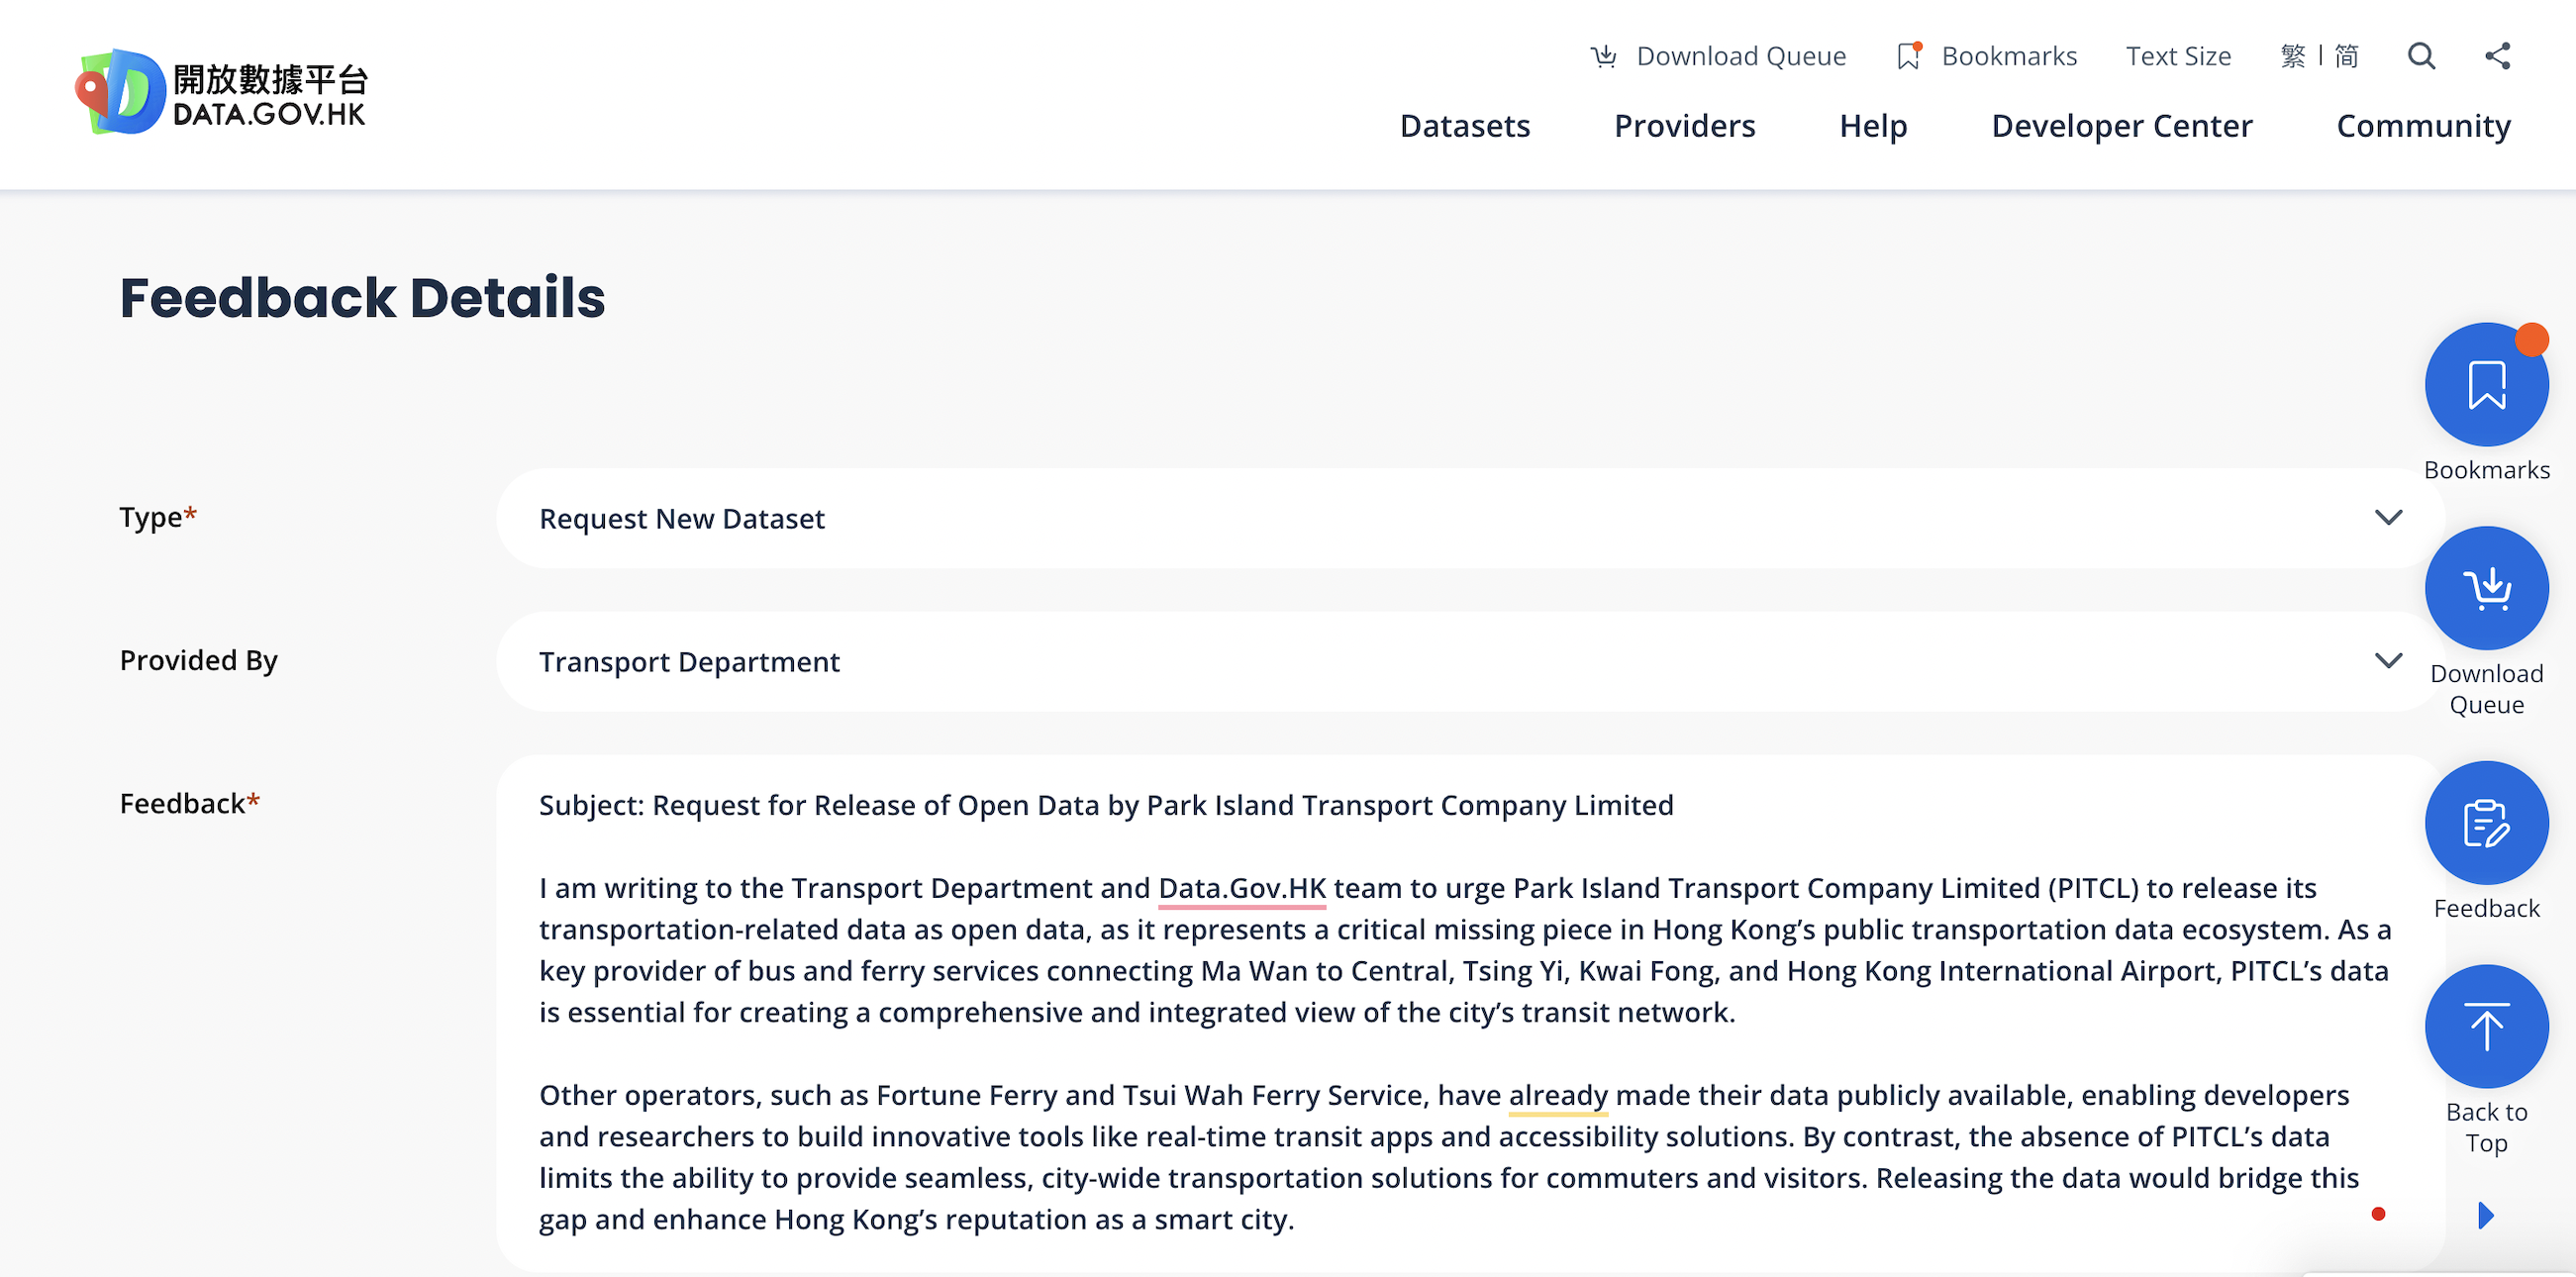Screen dimensions: 2576x1277
Task: Switch language to Traditional Chinese 繁
Action: (x=2292, y=56)
